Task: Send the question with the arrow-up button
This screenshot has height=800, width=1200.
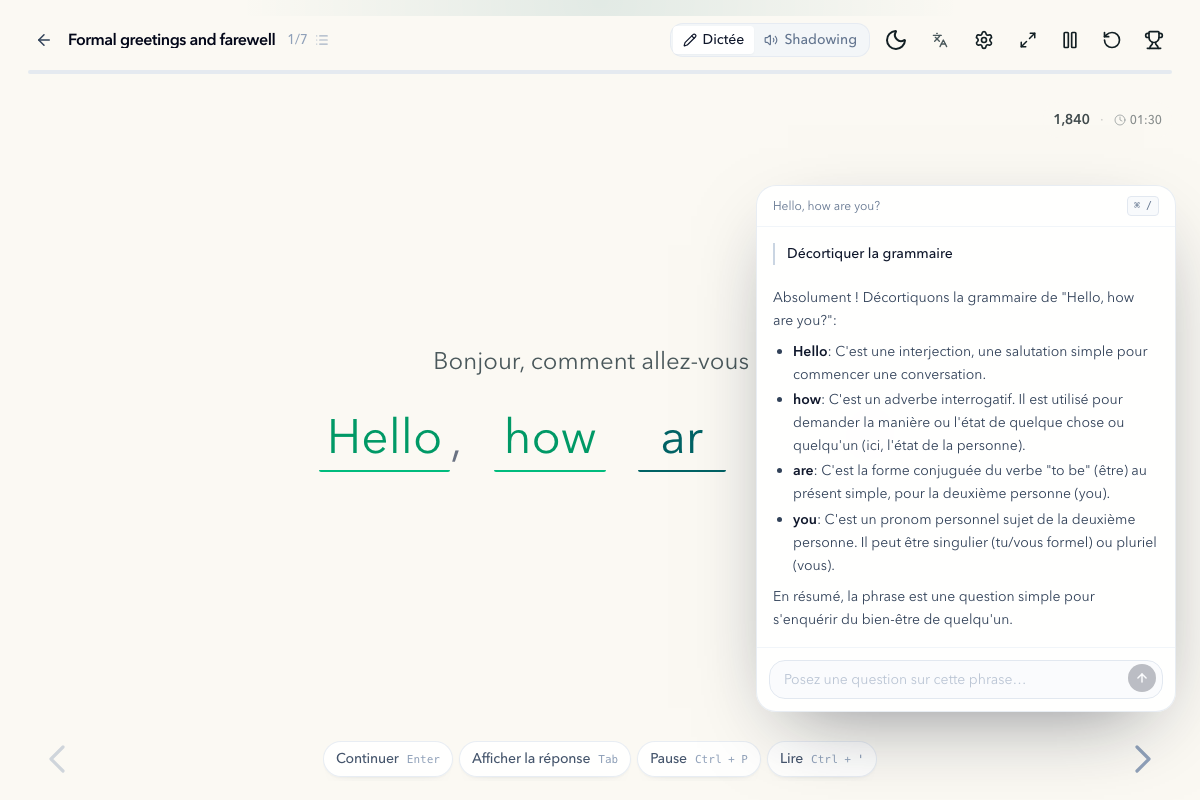Action: coord(1142,678)
